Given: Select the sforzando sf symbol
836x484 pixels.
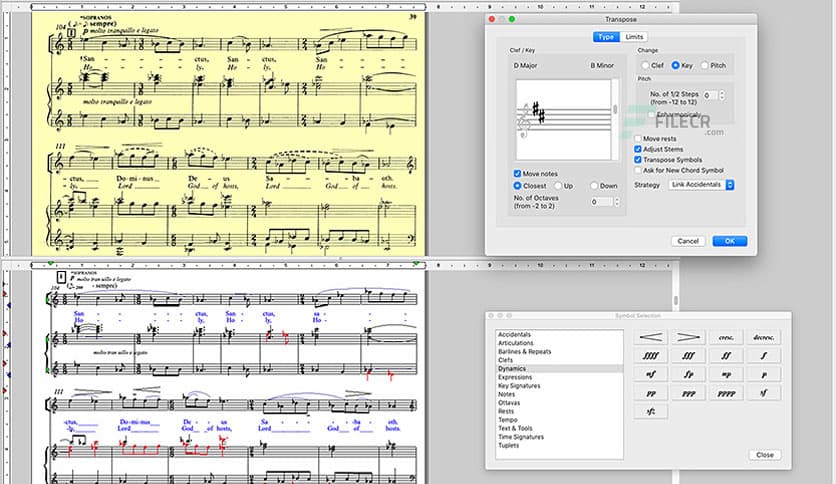Looking at the screenshot, I should tap(763, 393).
